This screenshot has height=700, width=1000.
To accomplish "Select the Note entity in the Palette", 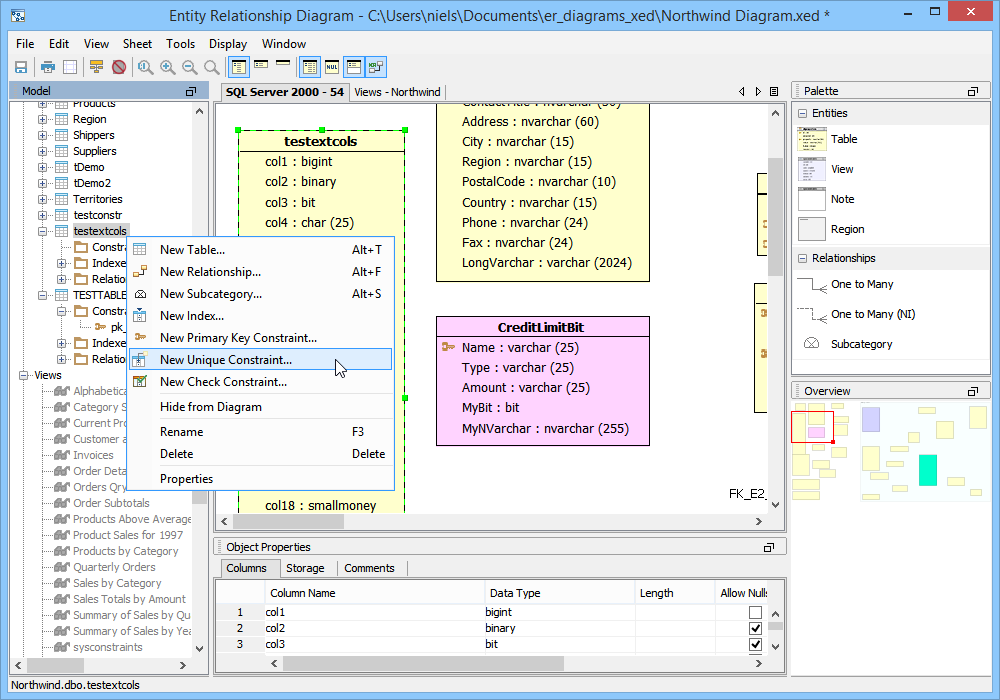I will coord(842,200).
